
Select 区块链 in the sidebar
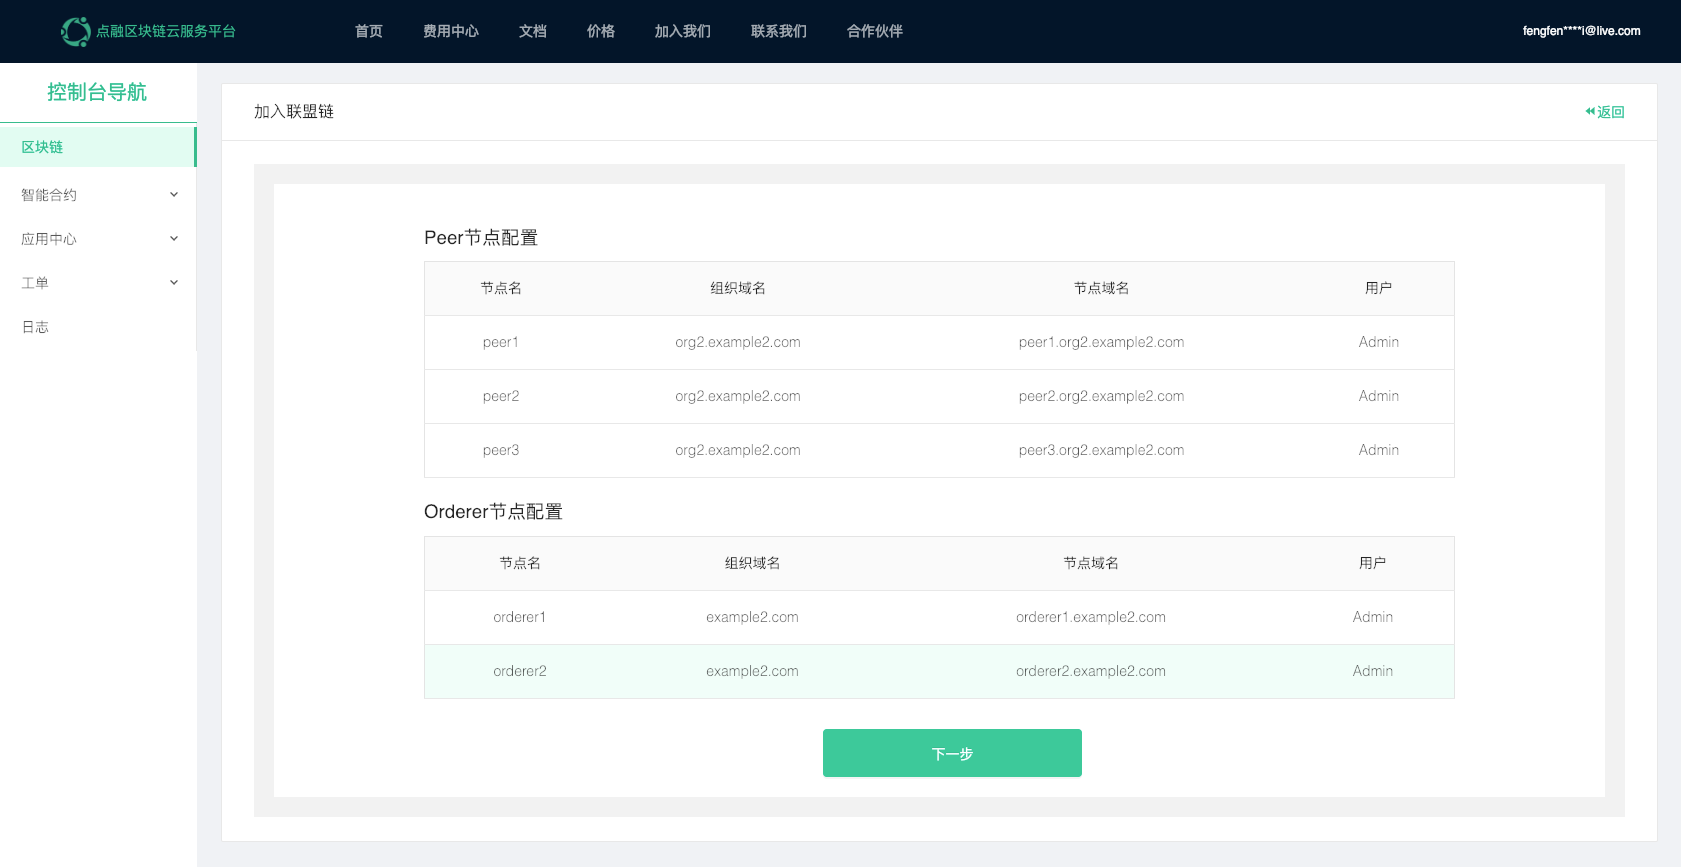(98, 147)
